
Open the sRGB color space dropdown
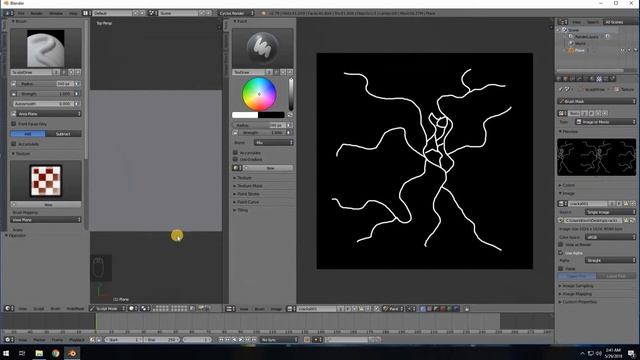point(610,237)
